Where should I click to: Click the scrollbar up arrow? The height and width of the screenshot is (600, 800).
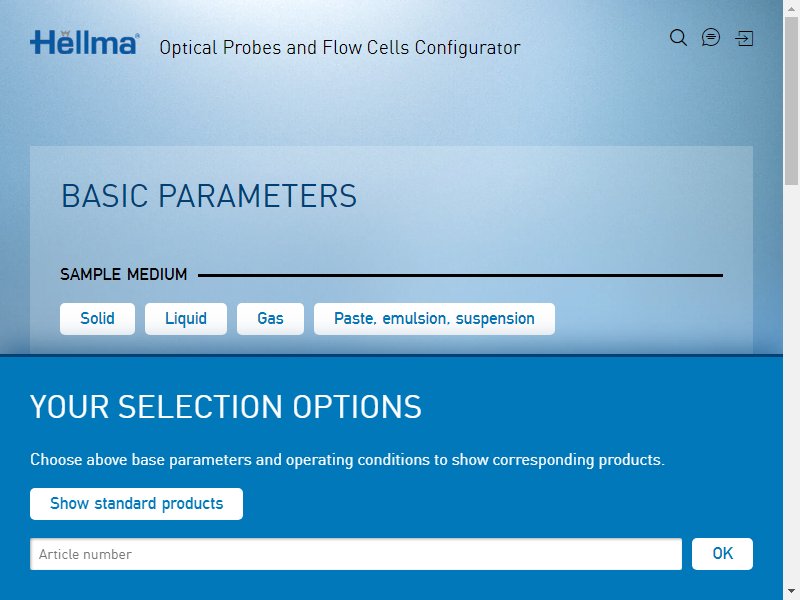[791, 6]
